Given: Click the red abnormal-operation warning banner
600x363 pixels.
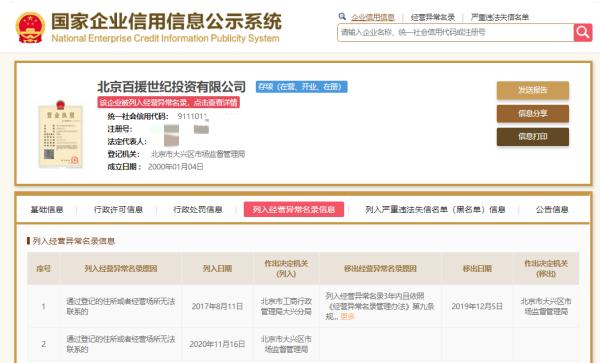Looking at the screenshot, I should coord(169,103).
